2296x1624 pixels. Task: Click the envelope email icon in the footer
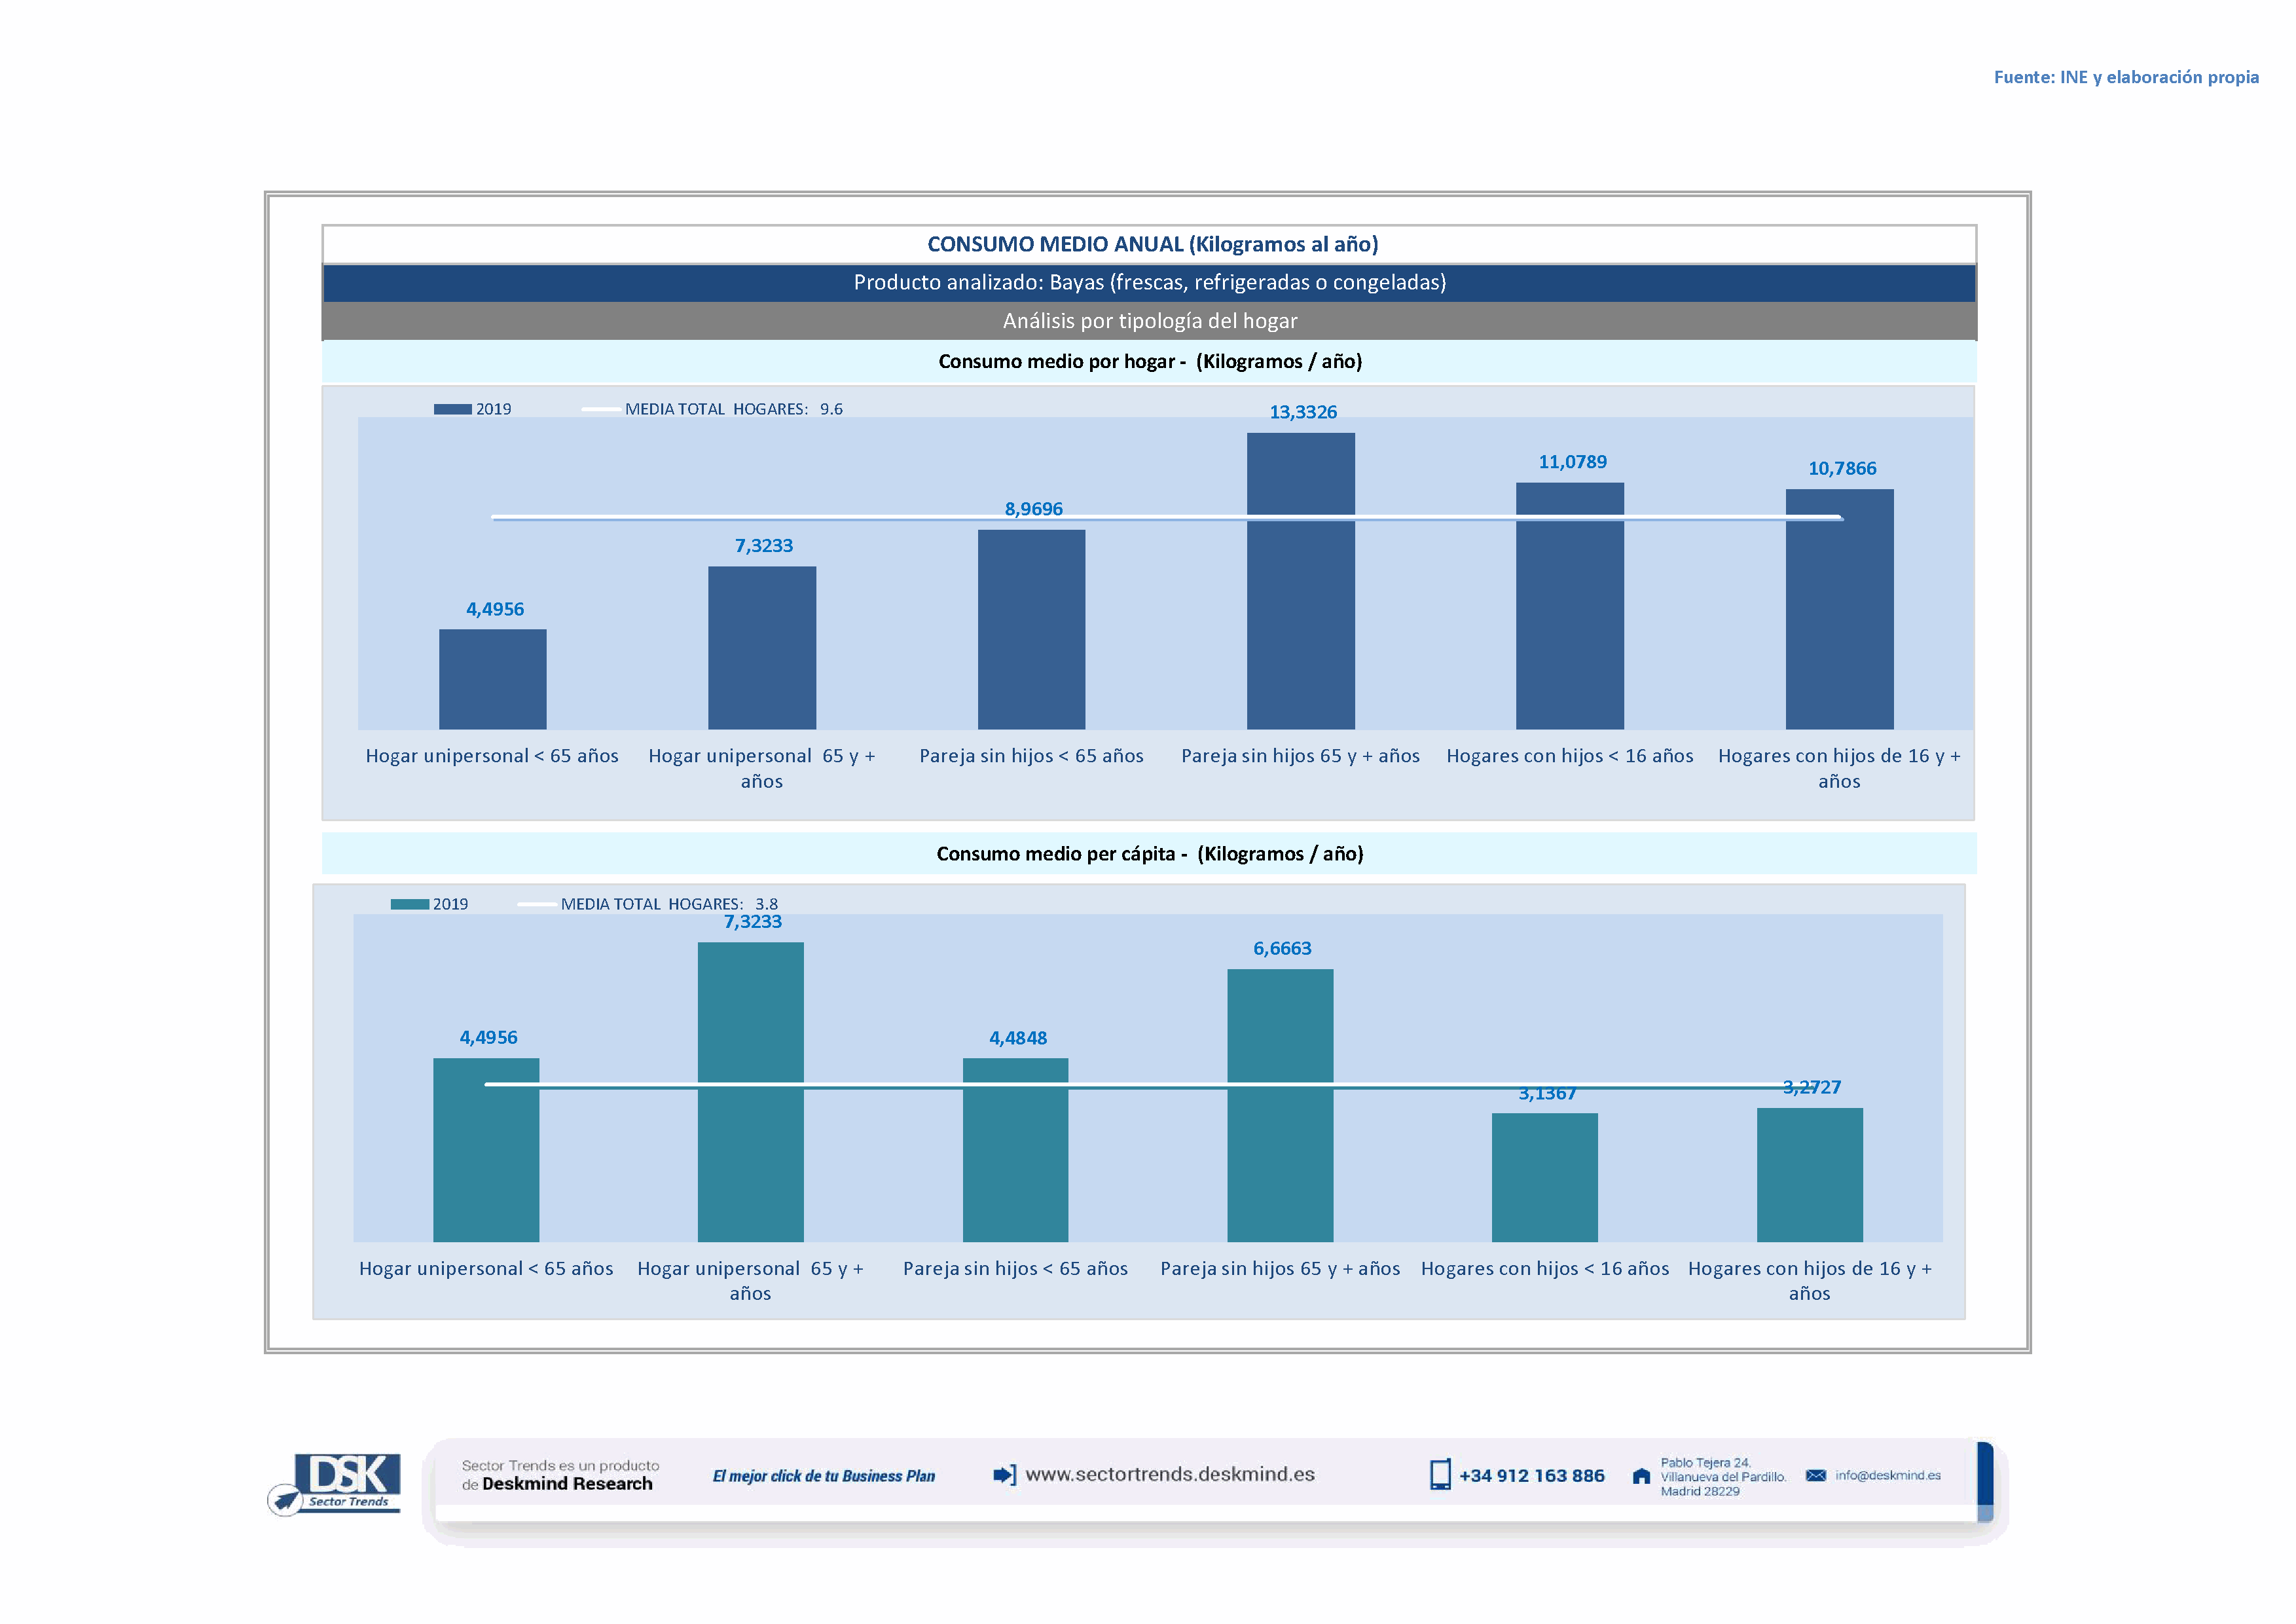[1816, 1476]
